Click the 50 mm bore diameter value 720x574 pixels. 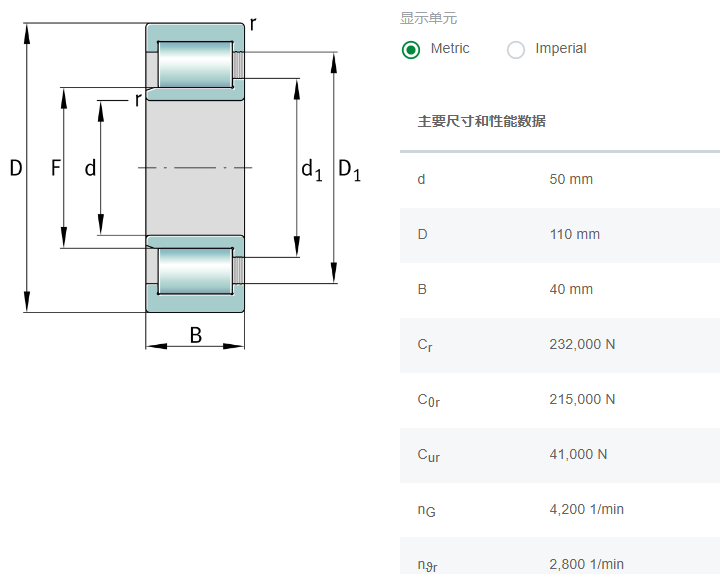571,179
